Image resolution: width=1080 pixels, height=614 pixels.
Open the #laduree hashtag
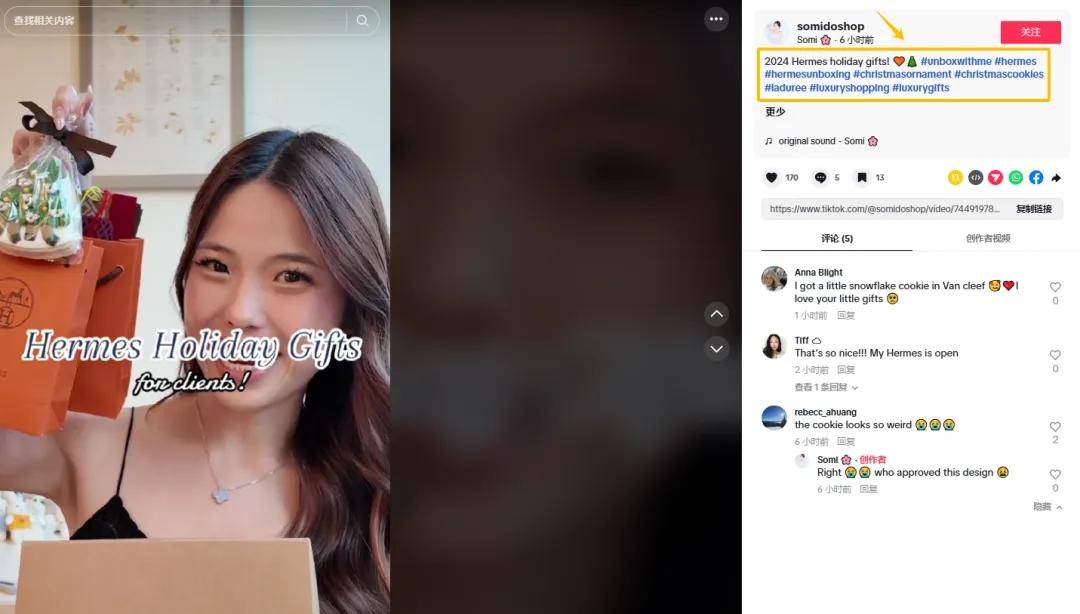coord(785,88)
